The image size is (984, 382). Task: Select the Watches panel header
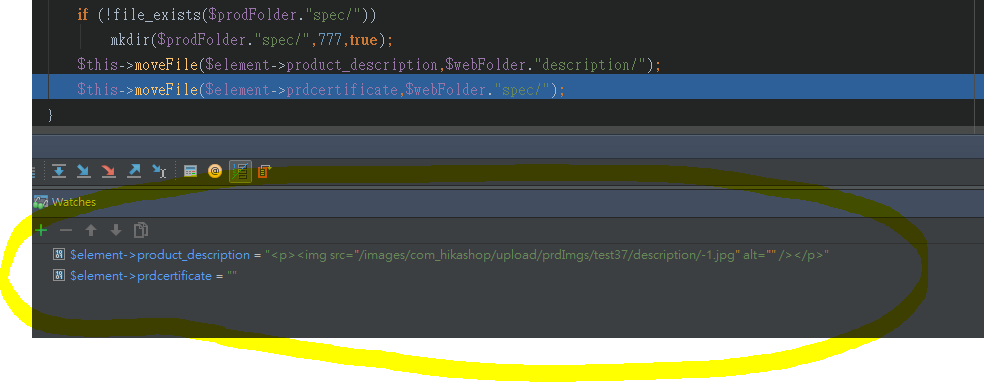pyautogui.click(x=508, y=202)
